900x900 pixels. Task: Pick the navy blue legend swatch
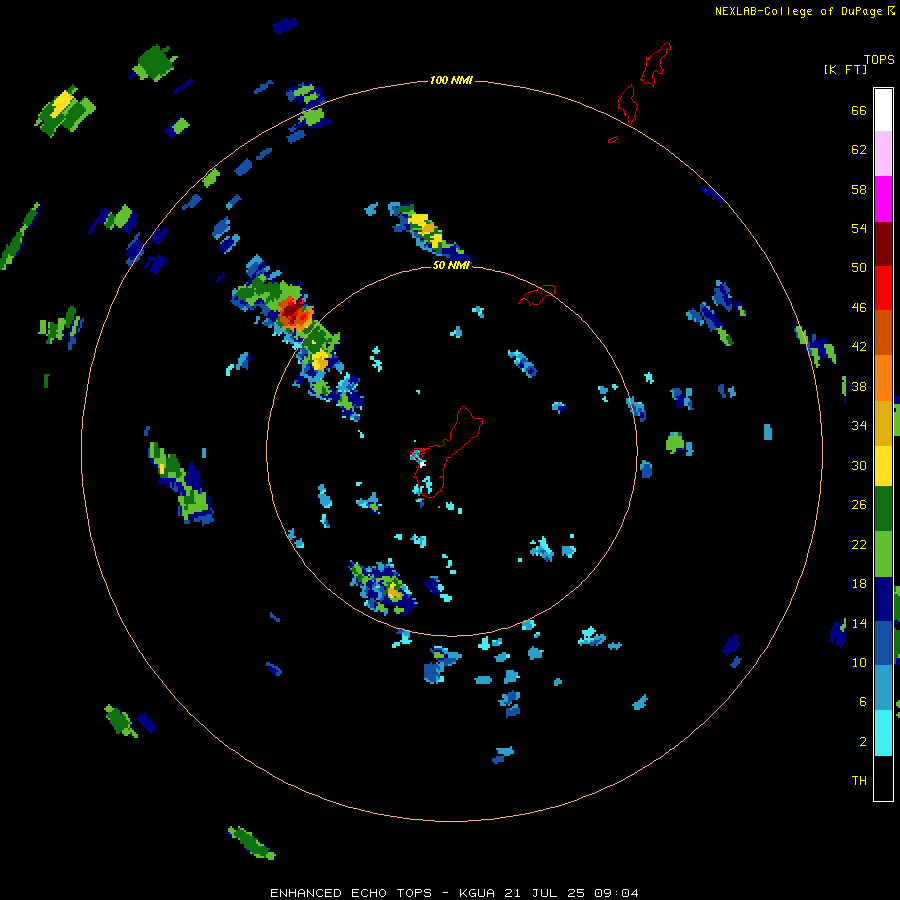883,599
